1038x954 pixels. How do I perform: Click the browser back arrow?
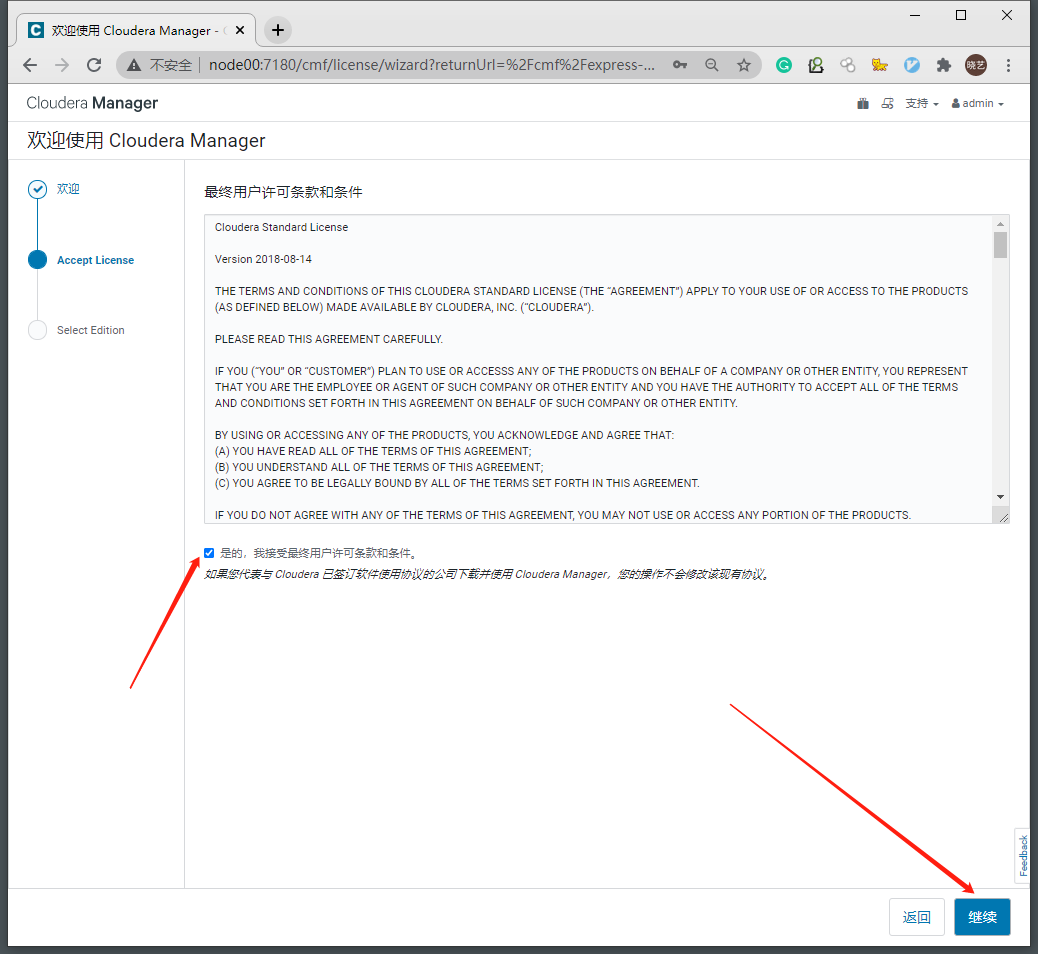pos(30,65)
